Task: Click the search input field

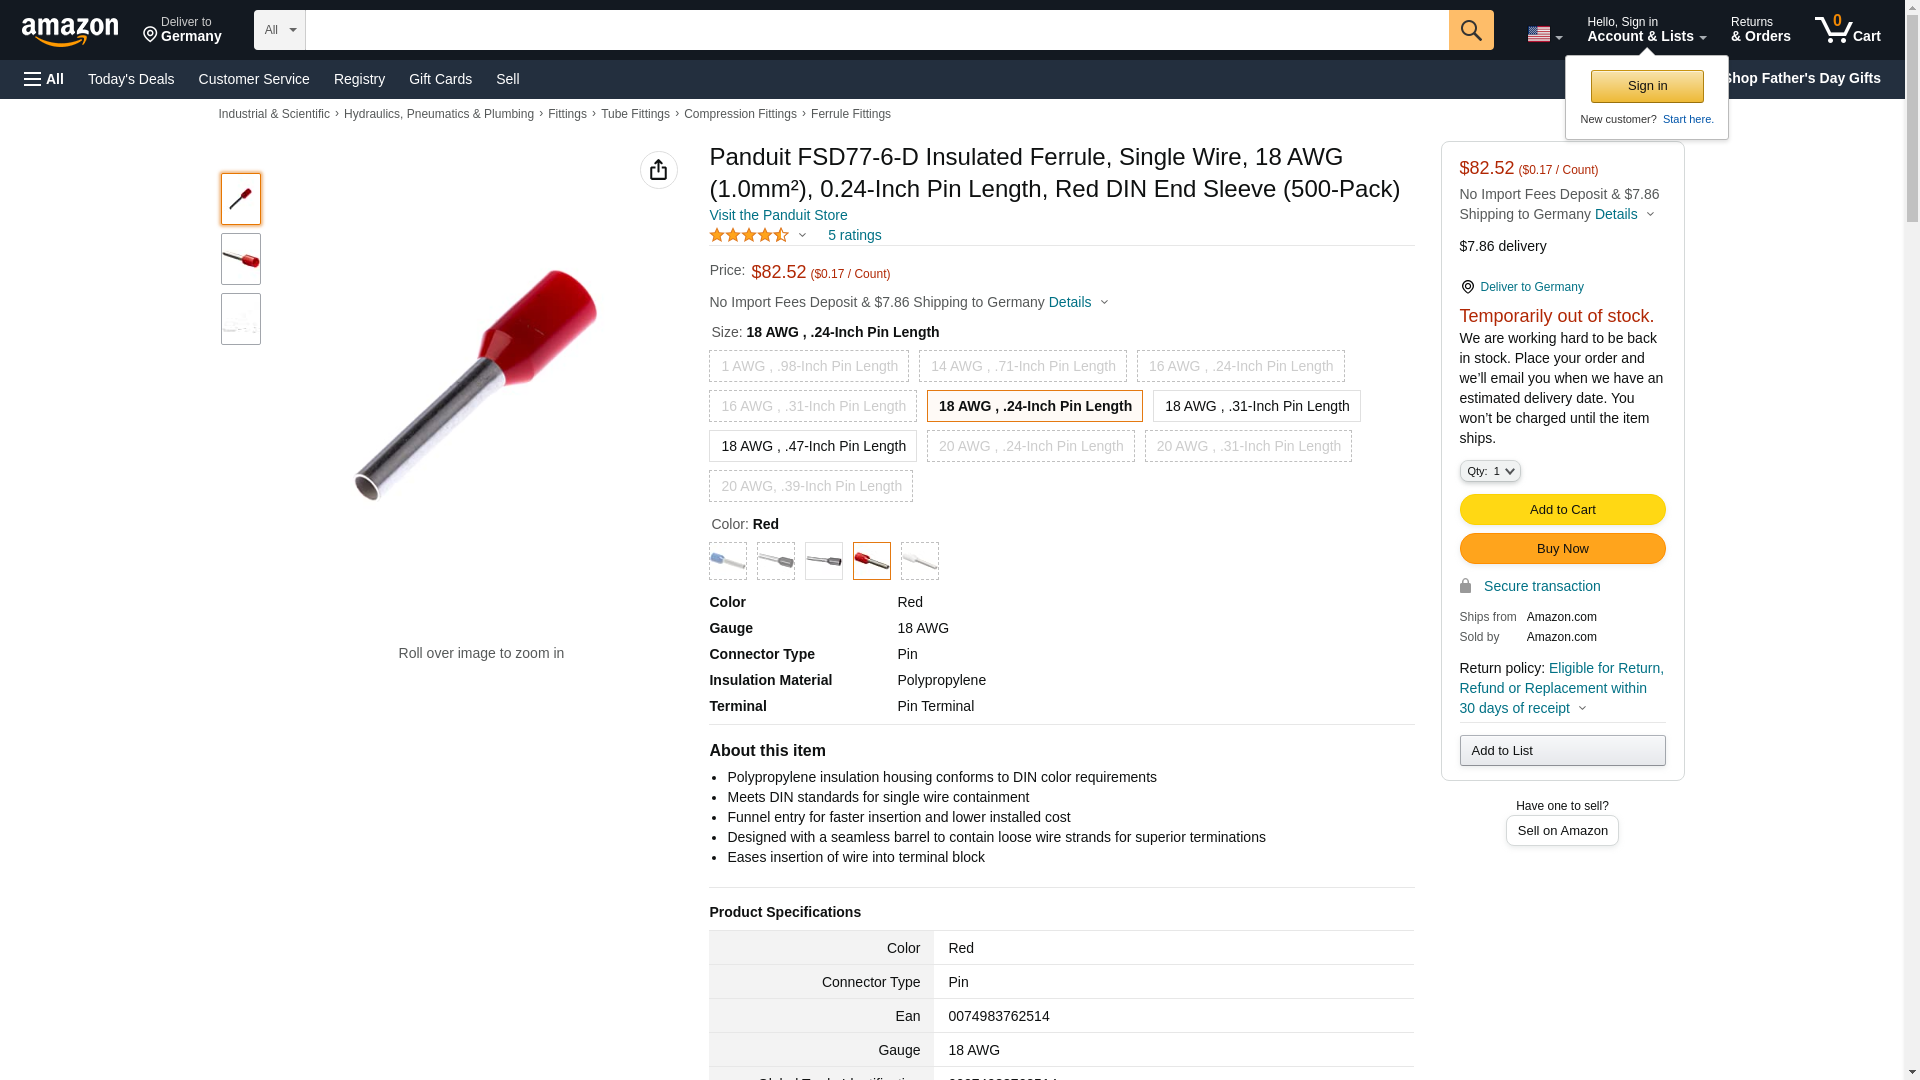Action: pyautogui.click(x=876, y=30)
